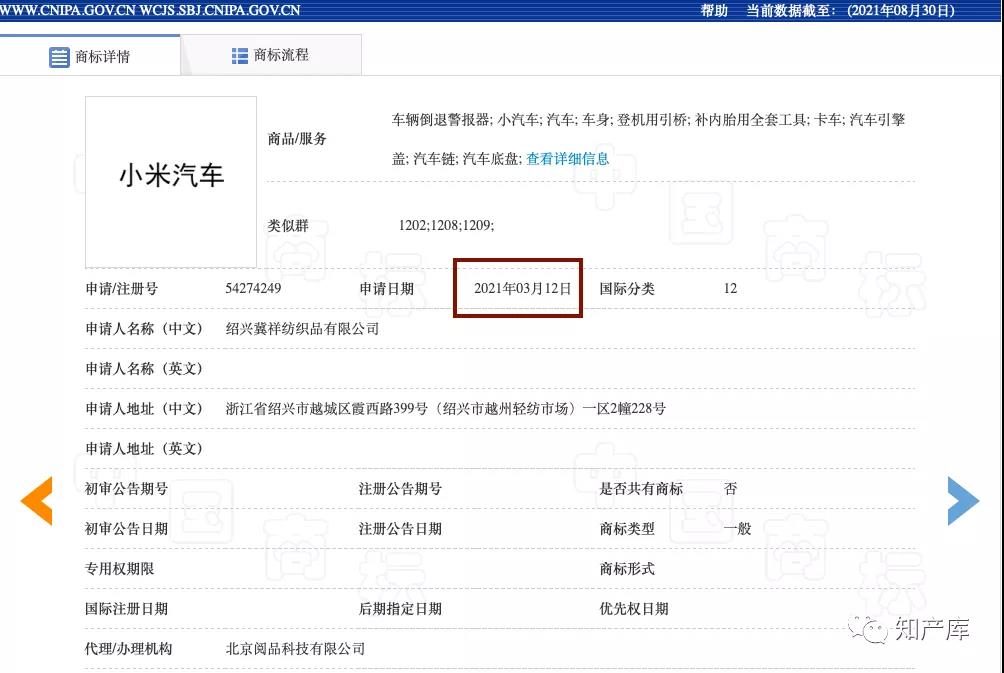Click the 当前数据截至 date in header
The height and width of the screenshot is (673, 1004).
click(850, 11)
